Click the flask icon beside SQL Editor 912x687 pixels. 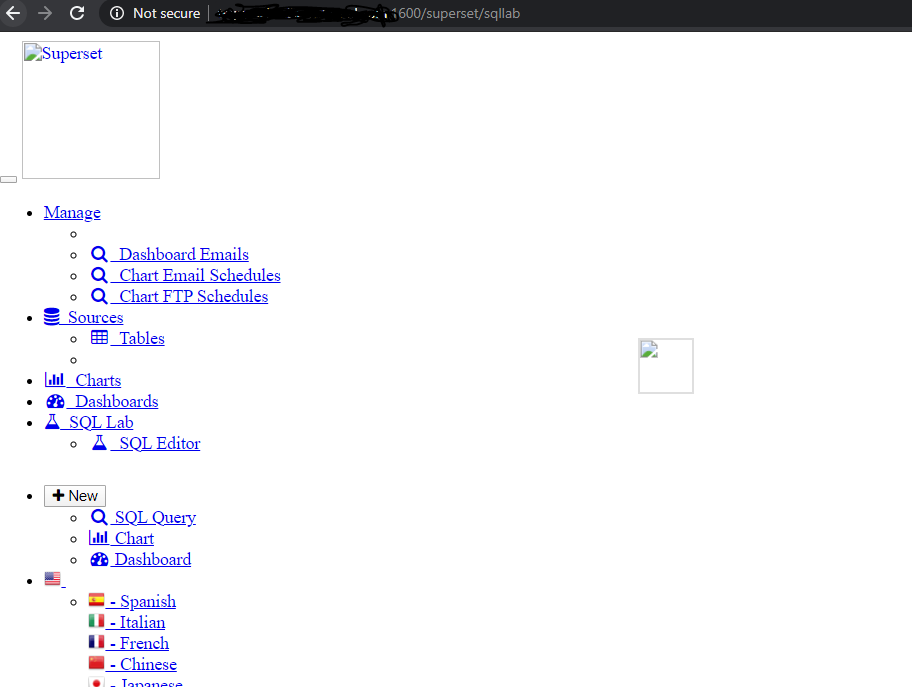click(100, 443)
